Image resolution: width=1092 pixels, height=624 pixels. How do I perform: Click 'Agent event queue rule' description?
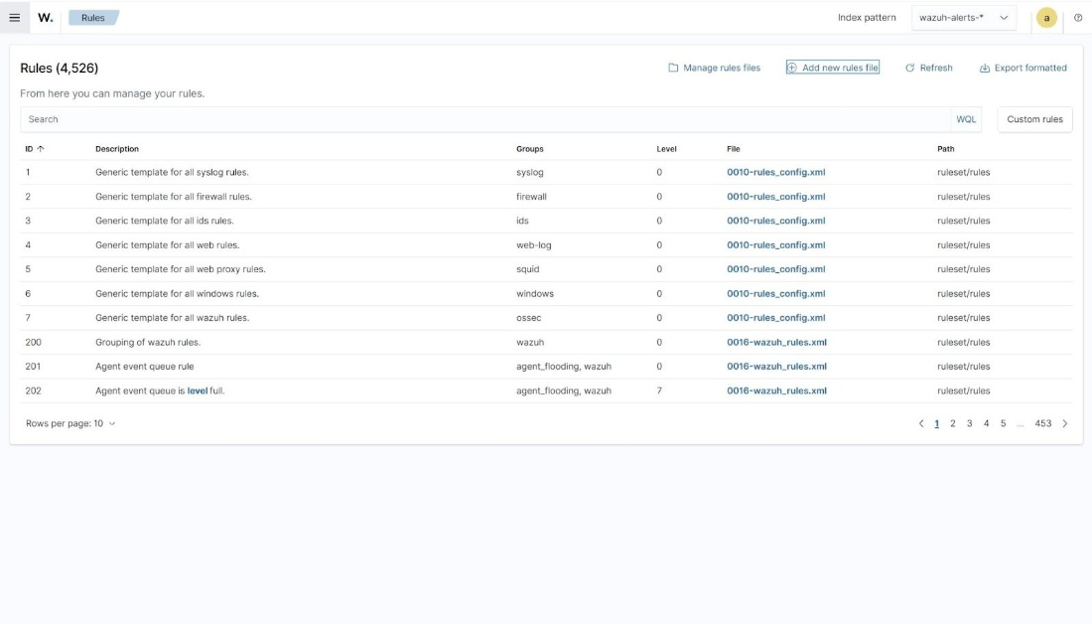coord(145,366)
